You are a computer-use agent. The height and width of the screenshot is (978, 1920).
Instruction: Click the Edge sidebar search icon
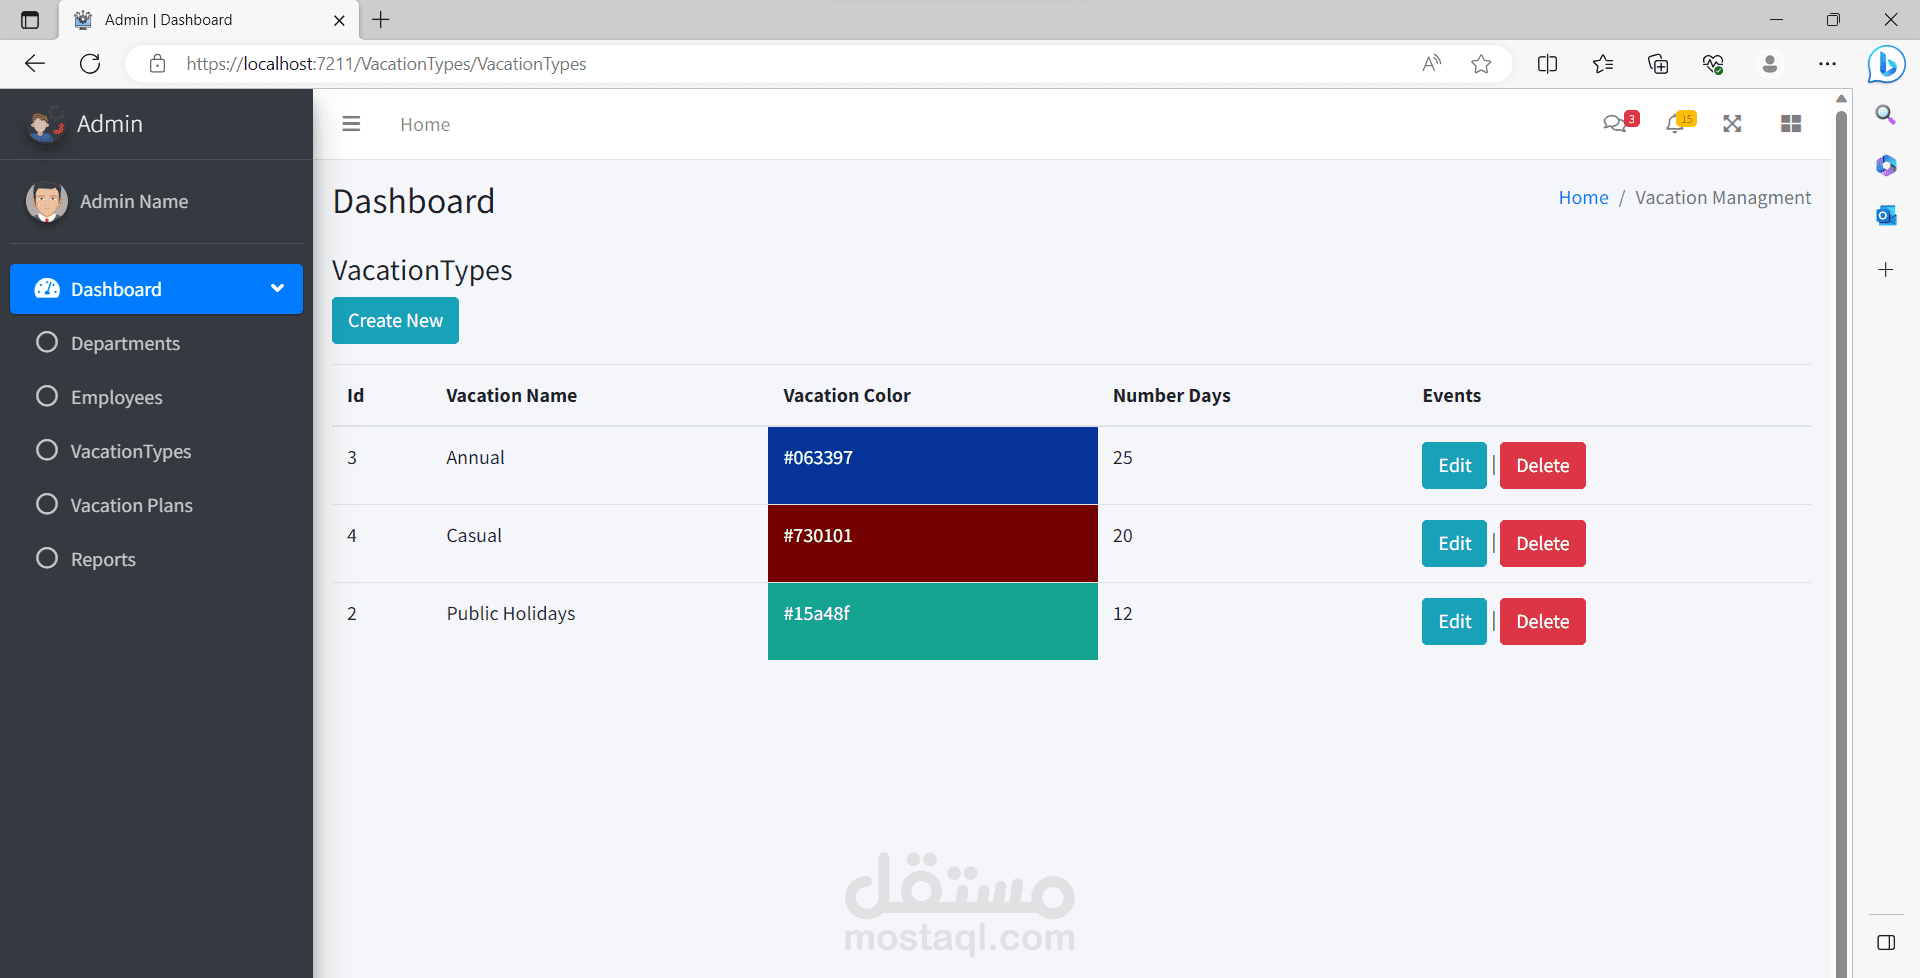coord(1885,115)
